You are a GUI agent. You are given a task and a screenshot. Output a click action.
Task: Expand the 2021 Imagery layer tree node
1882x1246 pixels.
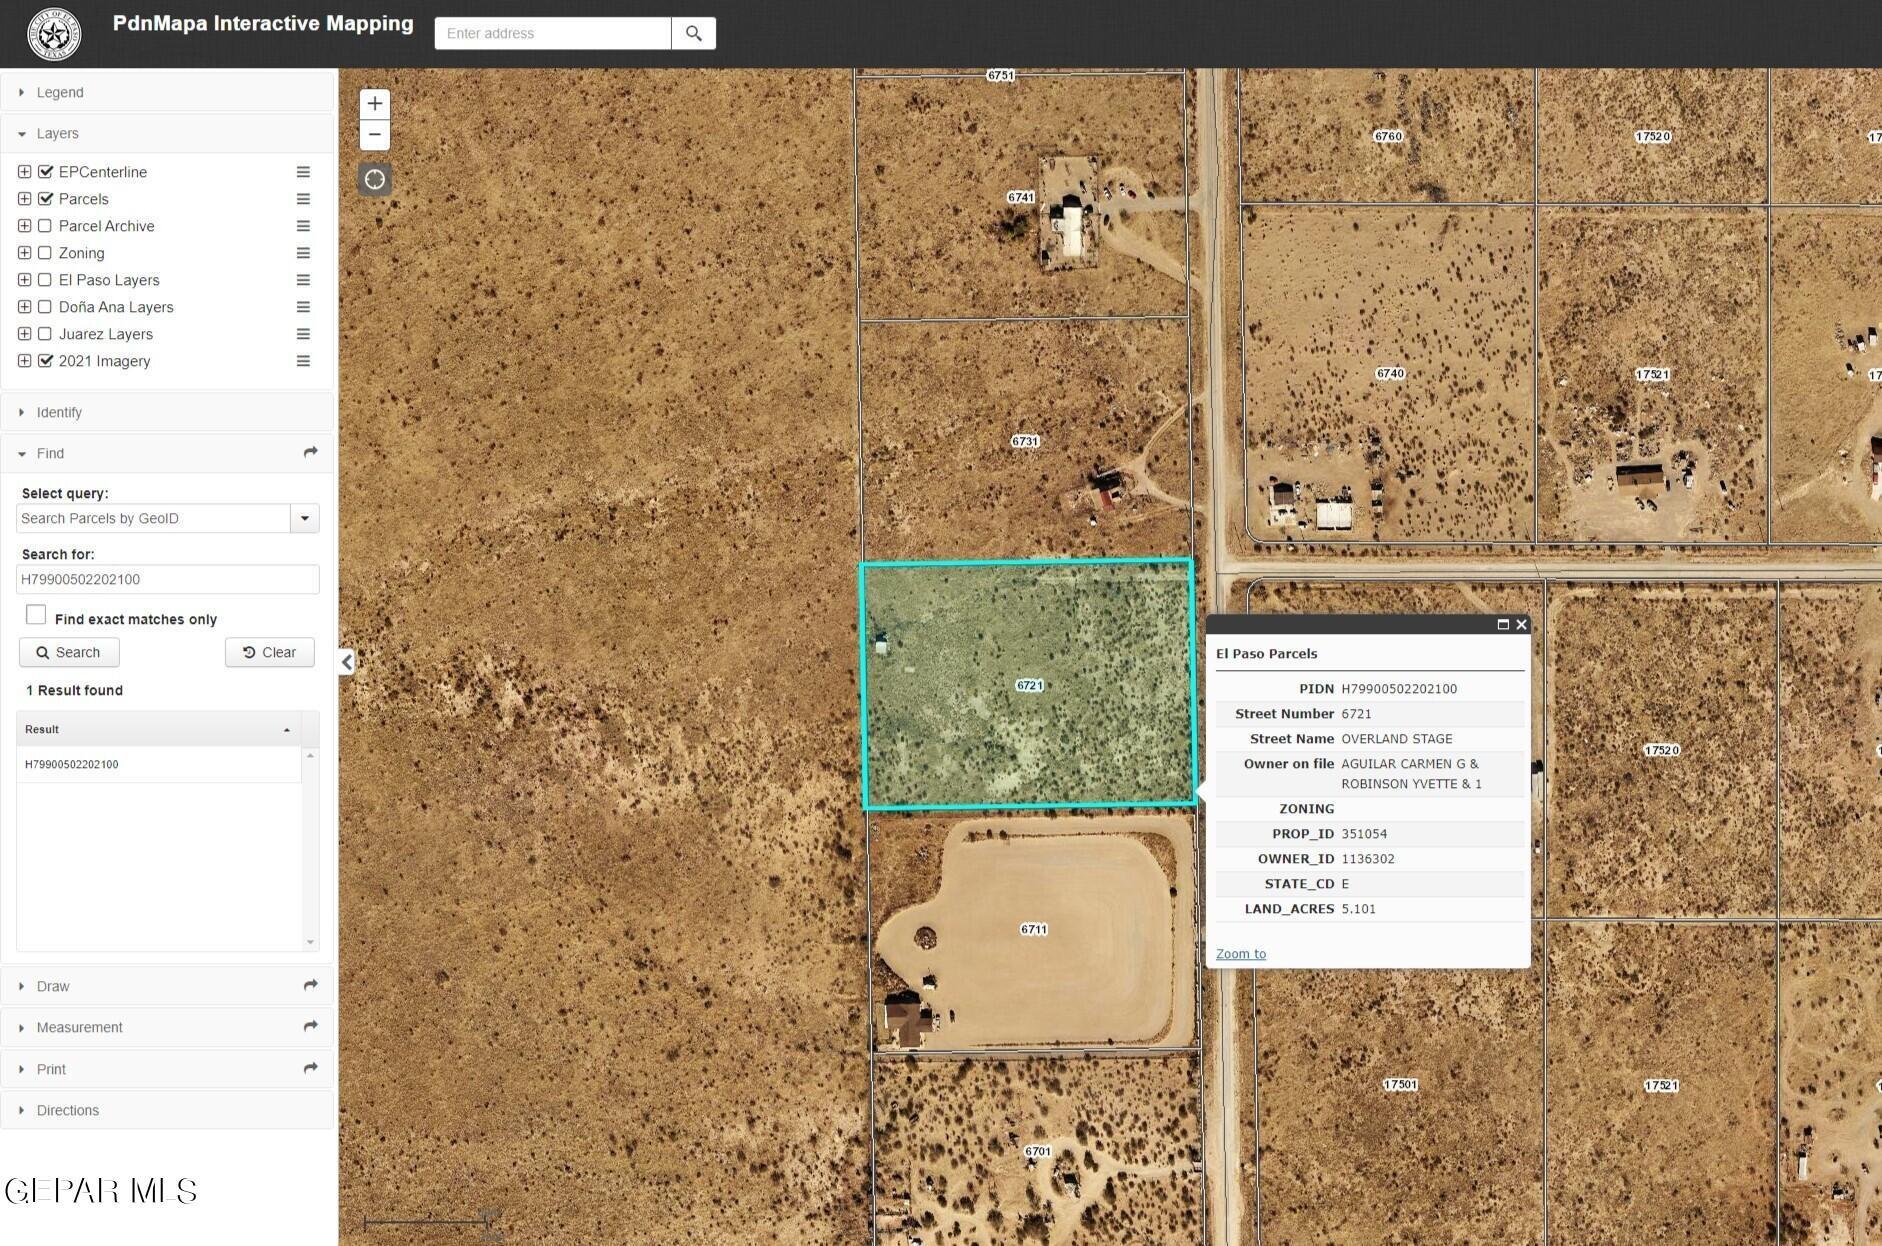24,361
